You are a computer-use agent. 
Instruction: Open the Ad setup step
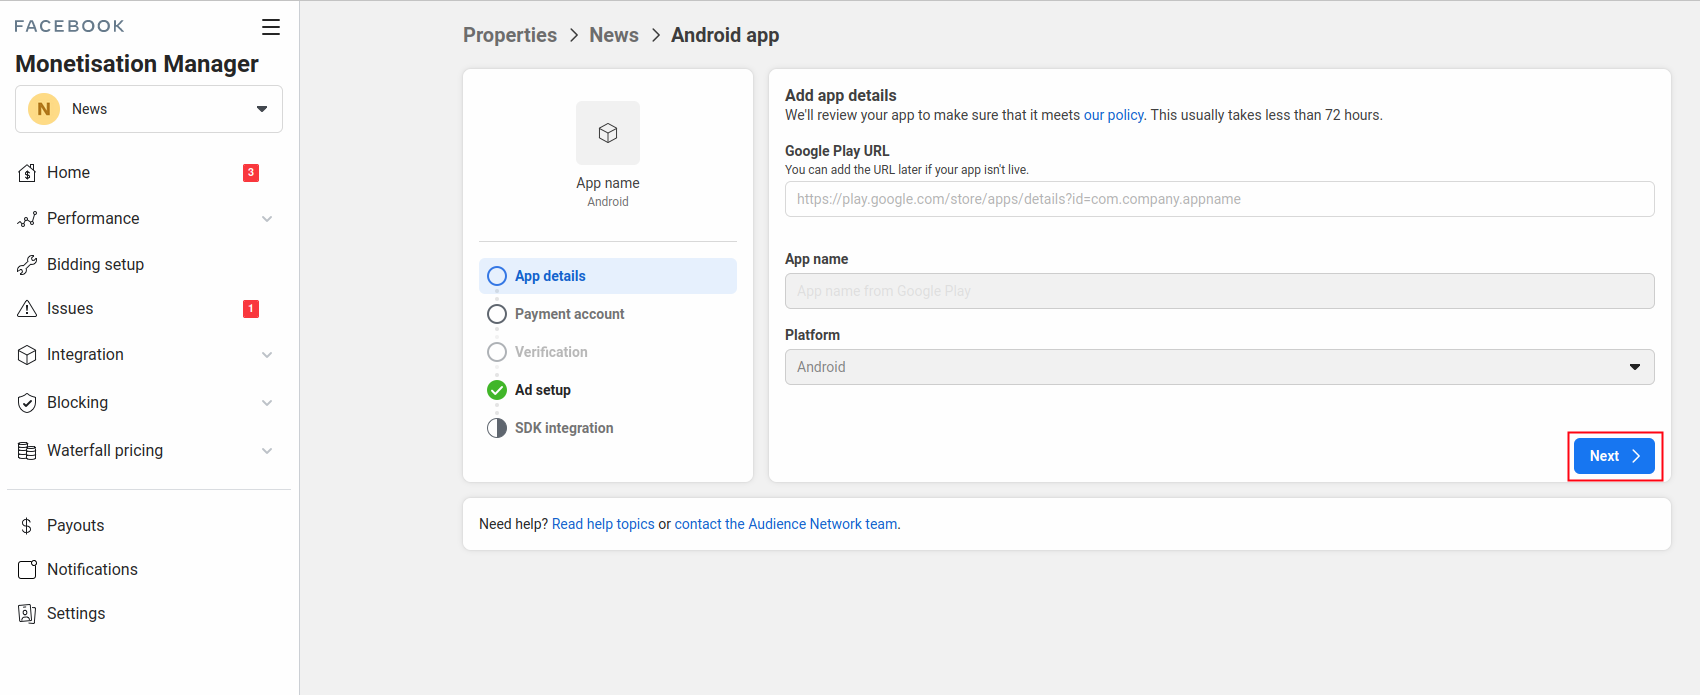[542, 390]
